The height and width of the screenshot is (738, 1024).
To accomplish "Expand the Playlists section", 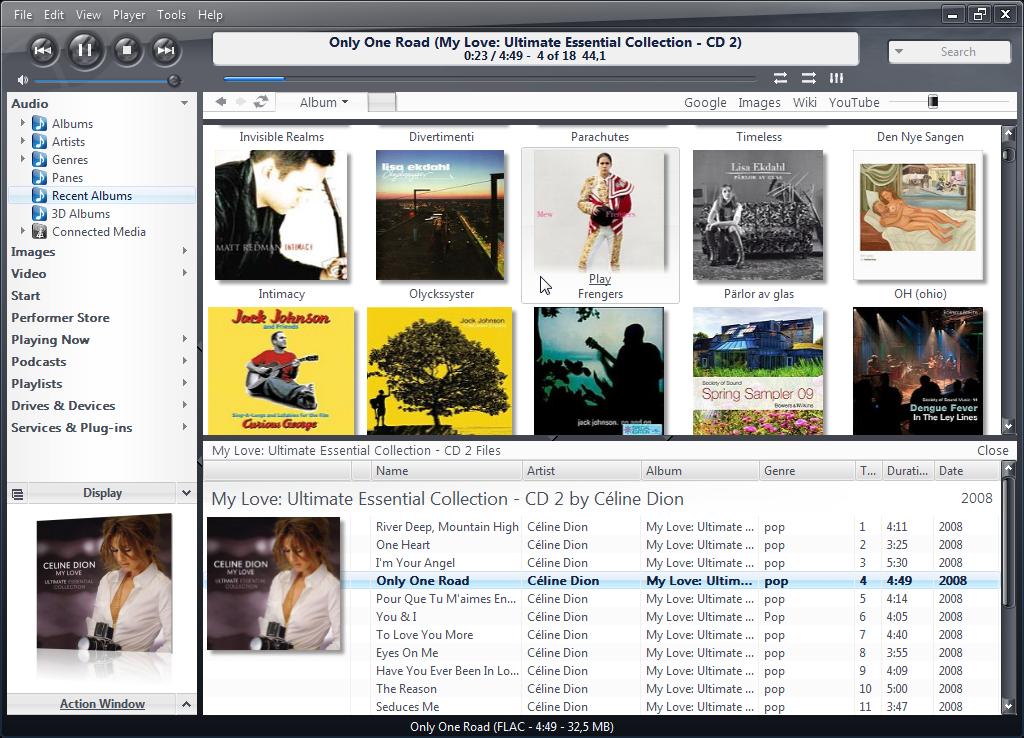I will pyautogui.click(x=184, y=383).
